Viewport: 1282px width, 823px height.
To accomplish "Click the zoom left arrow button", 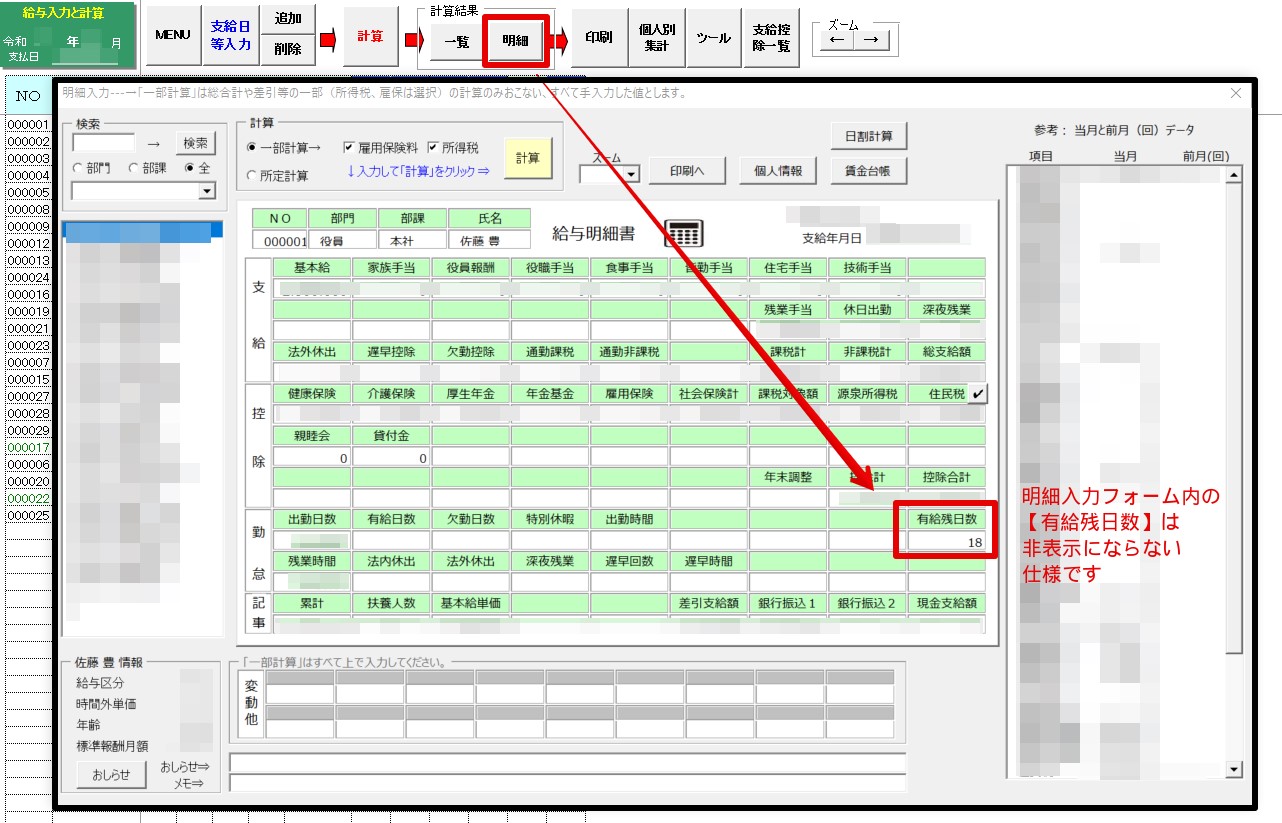I will [x=836, y=40].
